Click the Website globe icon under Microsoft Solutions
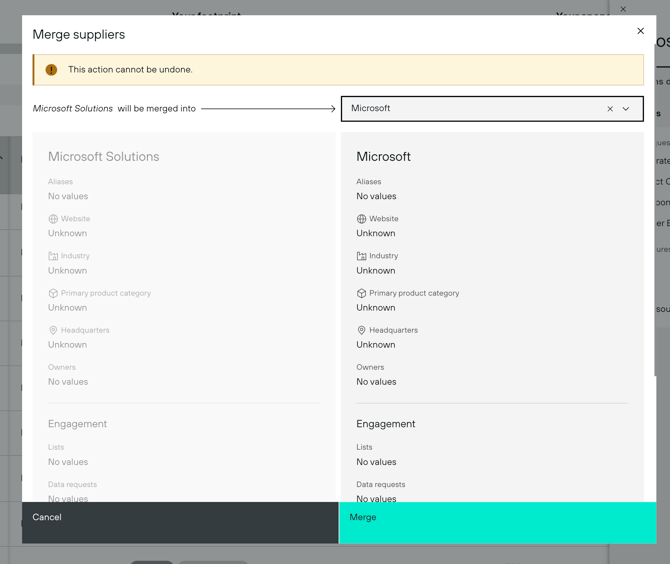Screen dimensions: 670x564 (x=53, y=219)
